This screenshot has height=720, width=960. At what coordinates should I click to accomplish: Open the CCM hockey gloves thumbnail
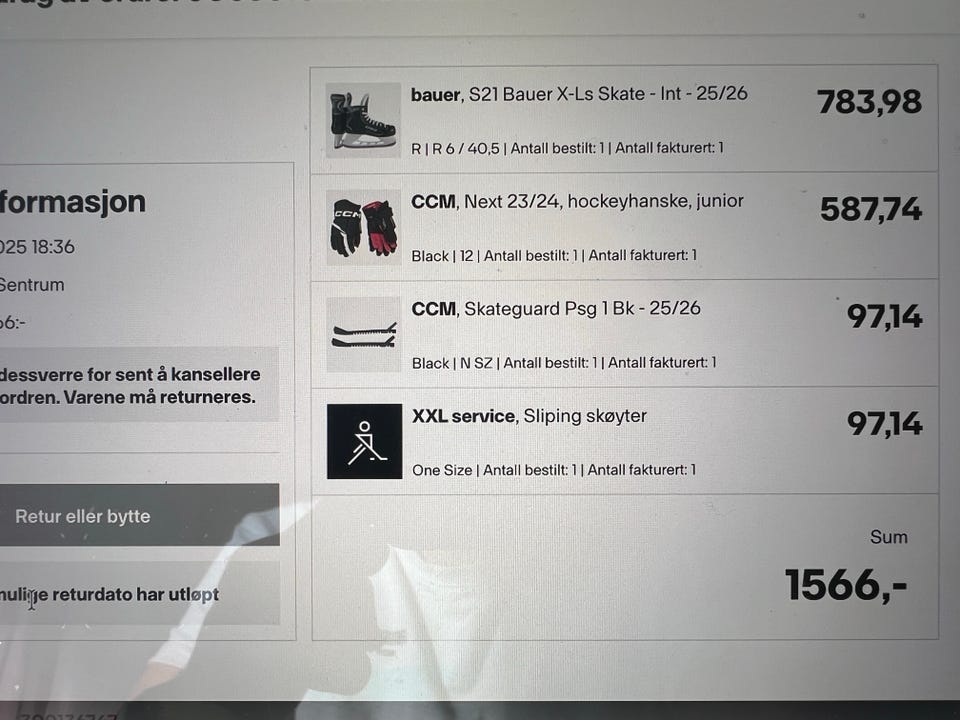[x=363, y=227]
